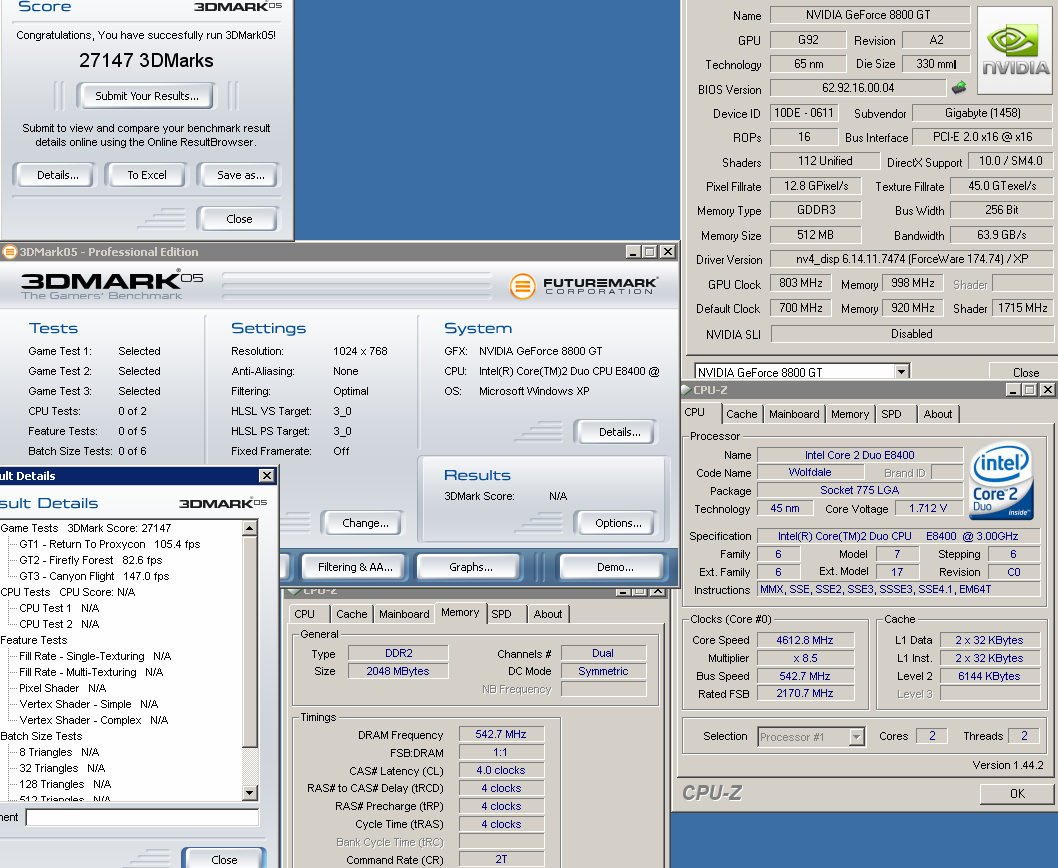Click DRAM Frequency value 542.7 MHz

[x=501, y=734]
